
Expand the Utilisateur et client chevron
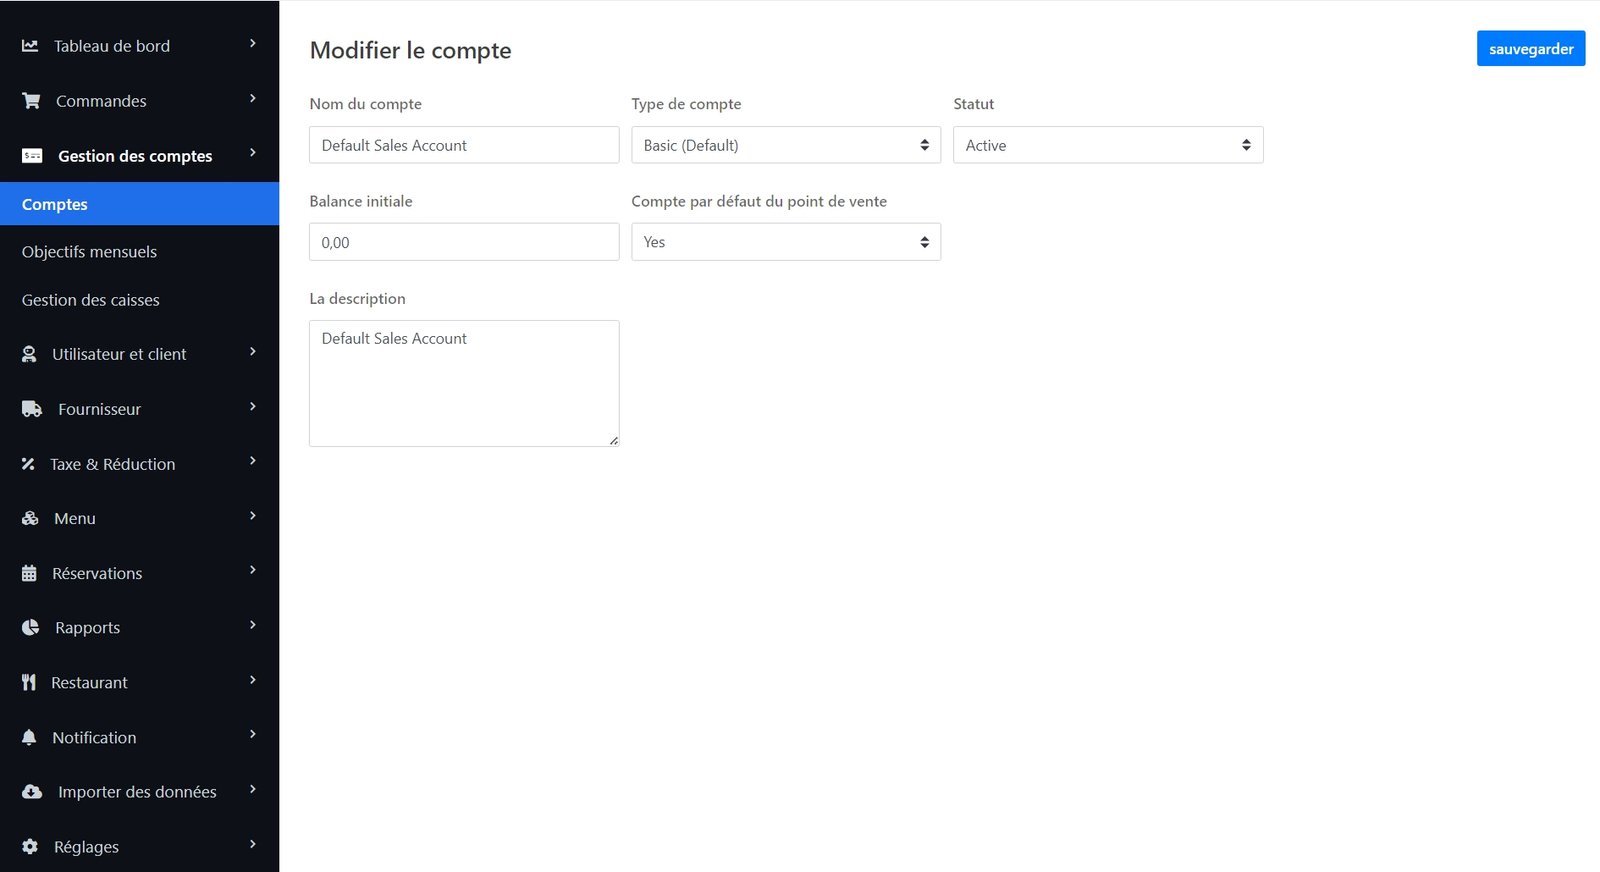click(253, 352)
